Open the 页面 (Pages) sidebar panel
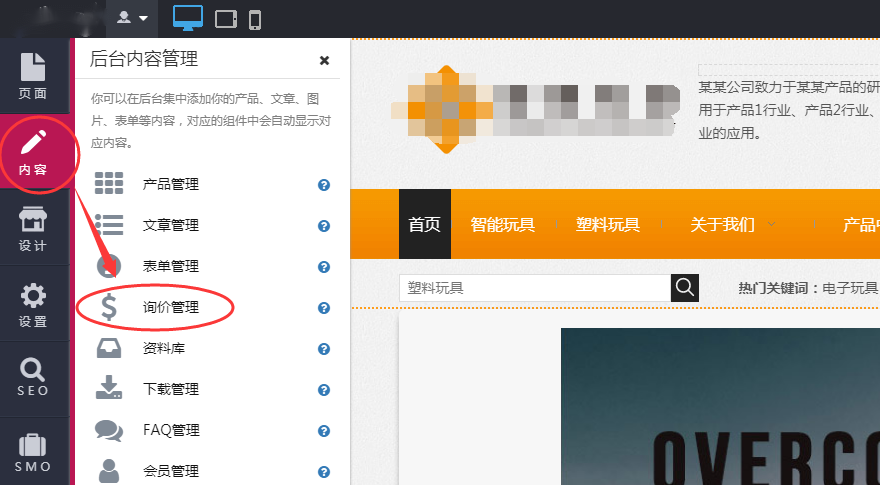This screenshot has height=485, width=880. pyautogui.click(x=33, y=76)
